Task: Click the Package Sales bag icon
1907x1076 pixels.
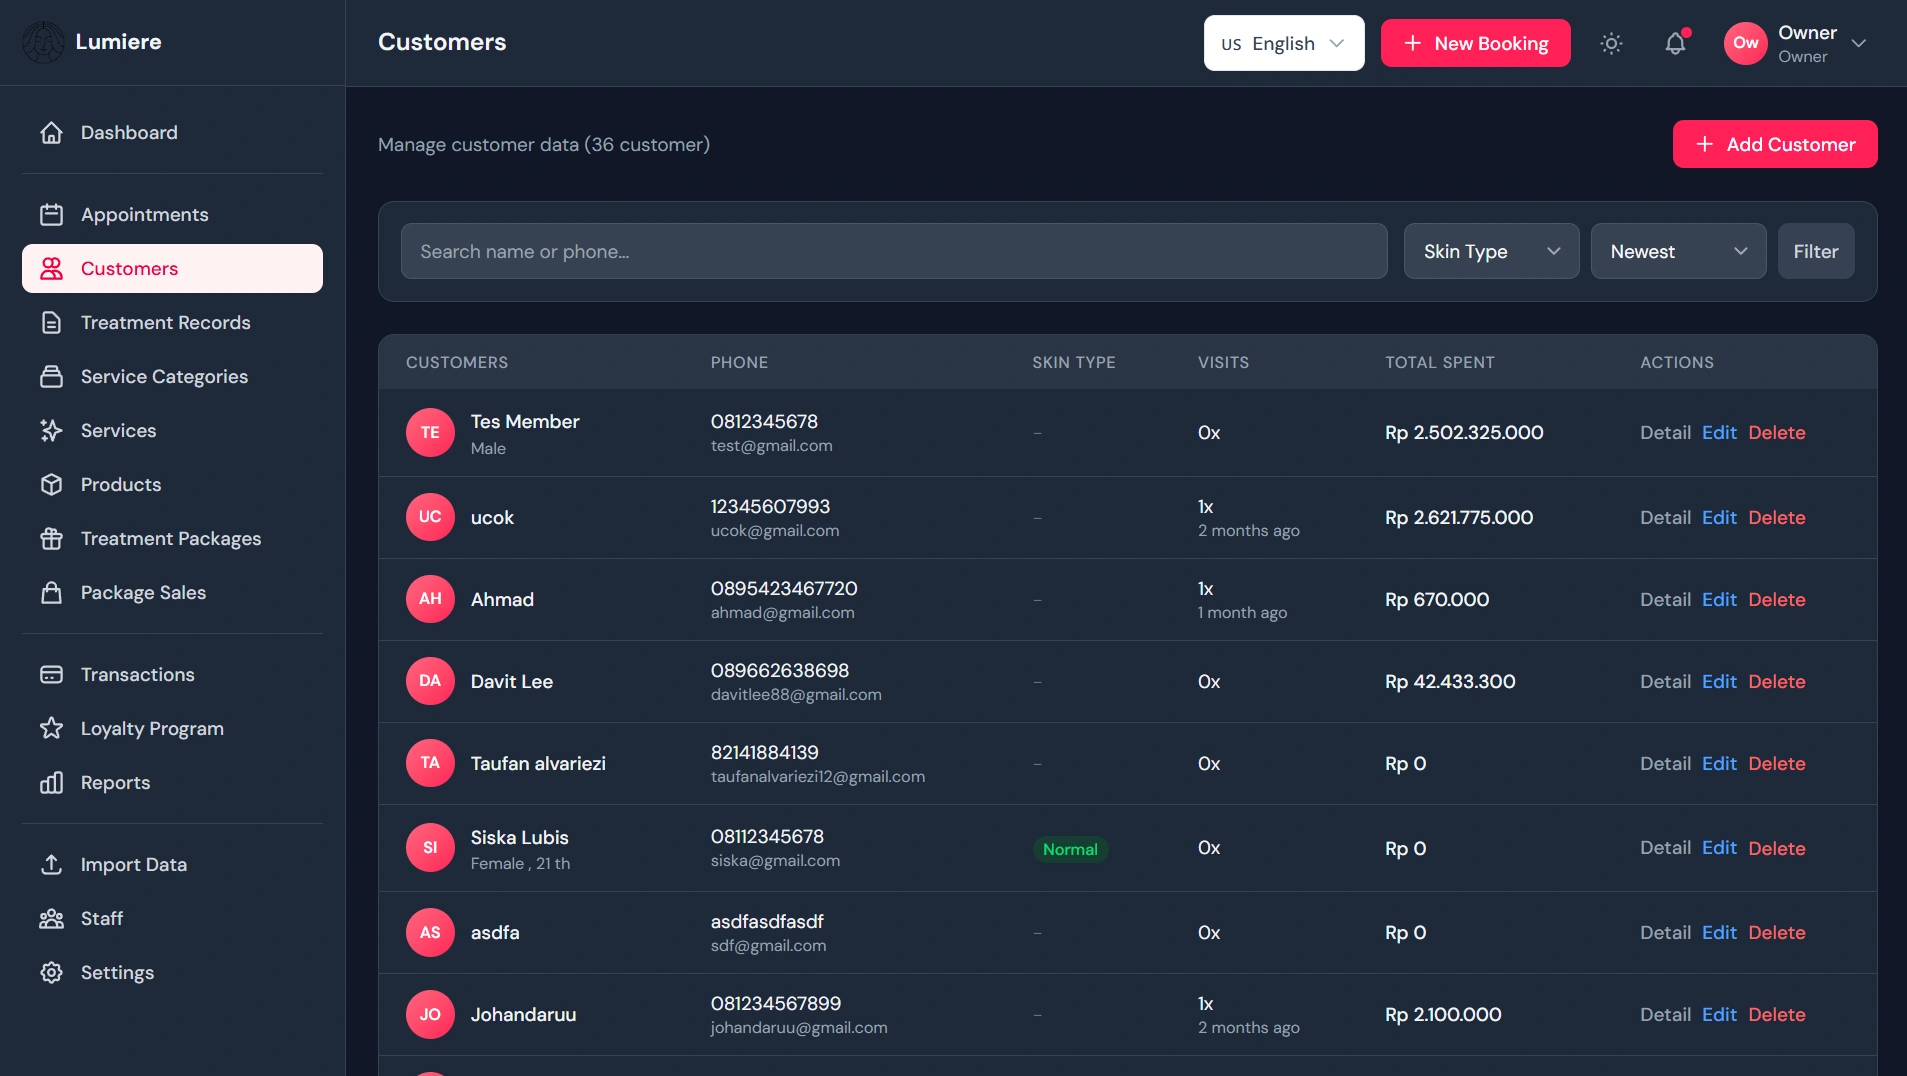Action: 52,593
